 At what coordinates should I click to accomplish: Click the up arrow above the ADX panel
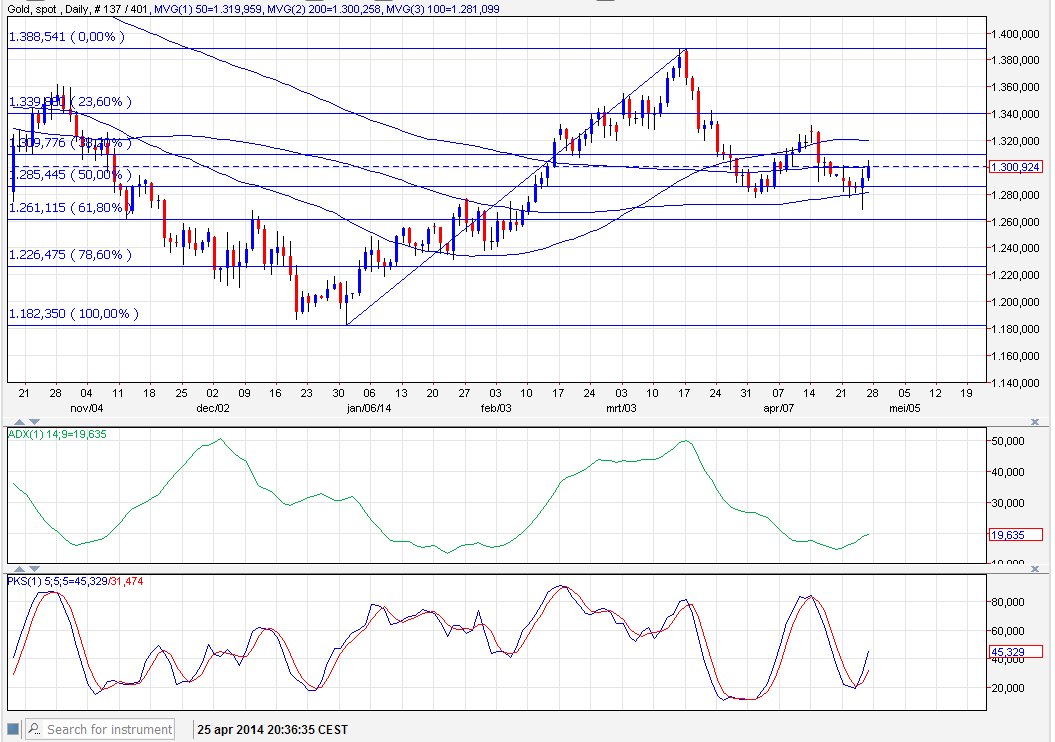[x=20, y=422]
